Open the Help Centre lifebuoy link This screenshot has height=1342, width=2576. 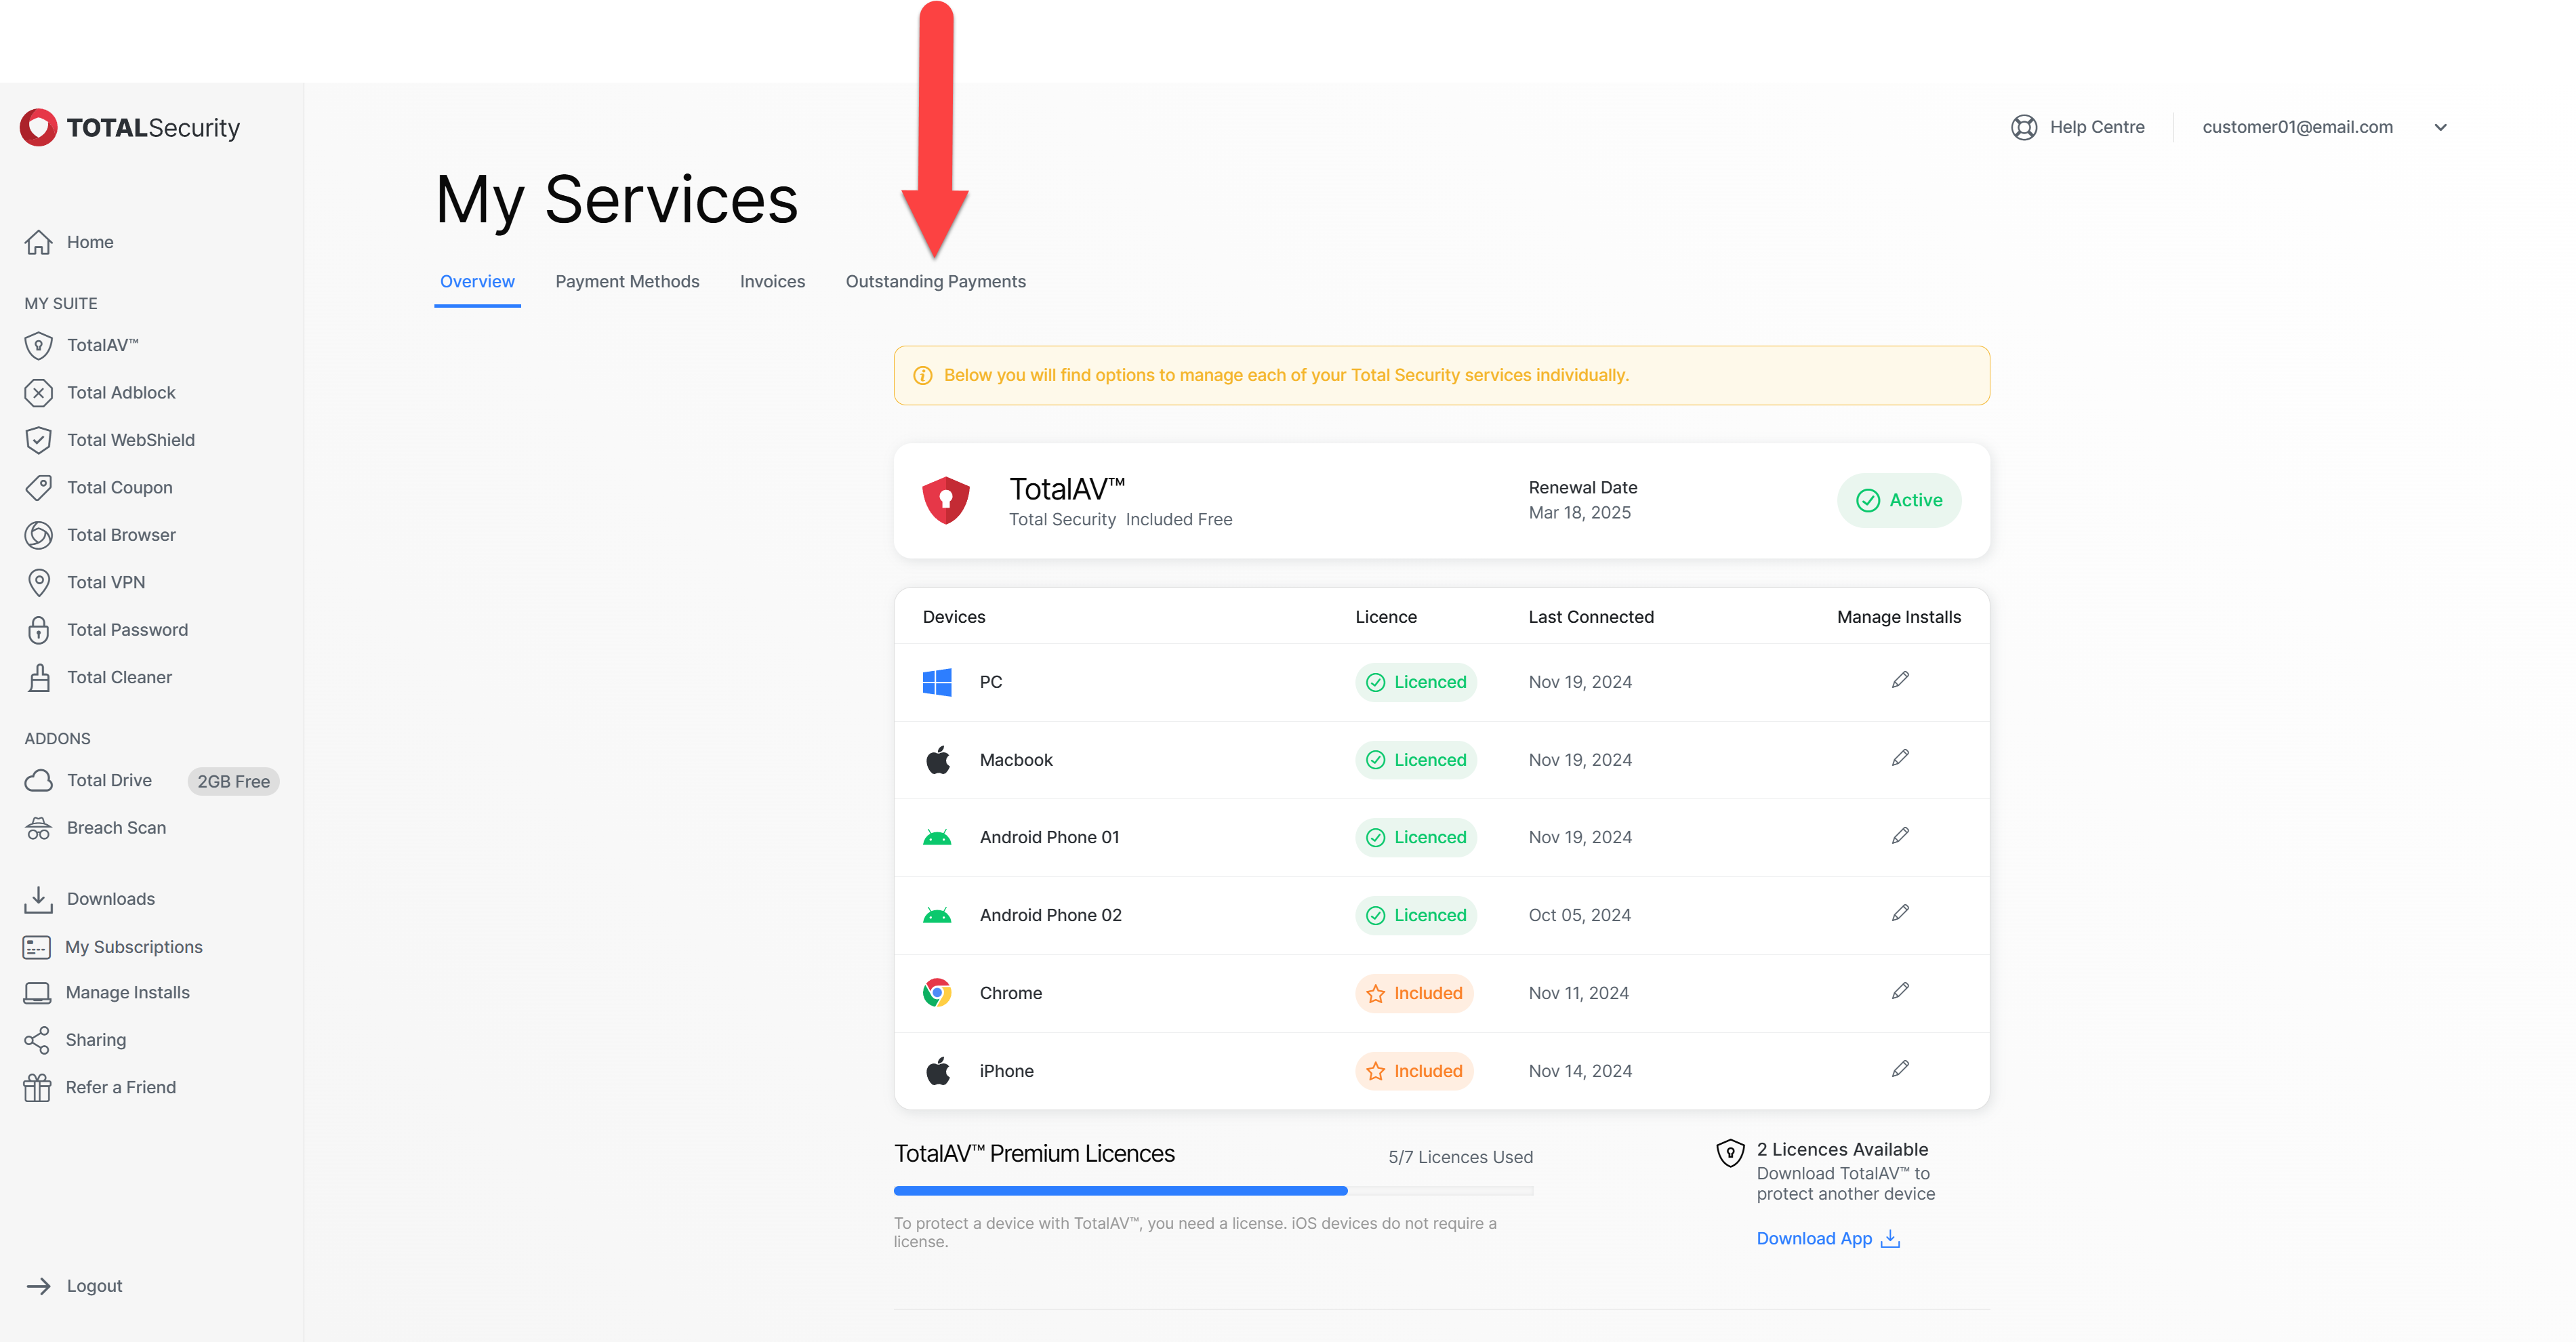2078,127
